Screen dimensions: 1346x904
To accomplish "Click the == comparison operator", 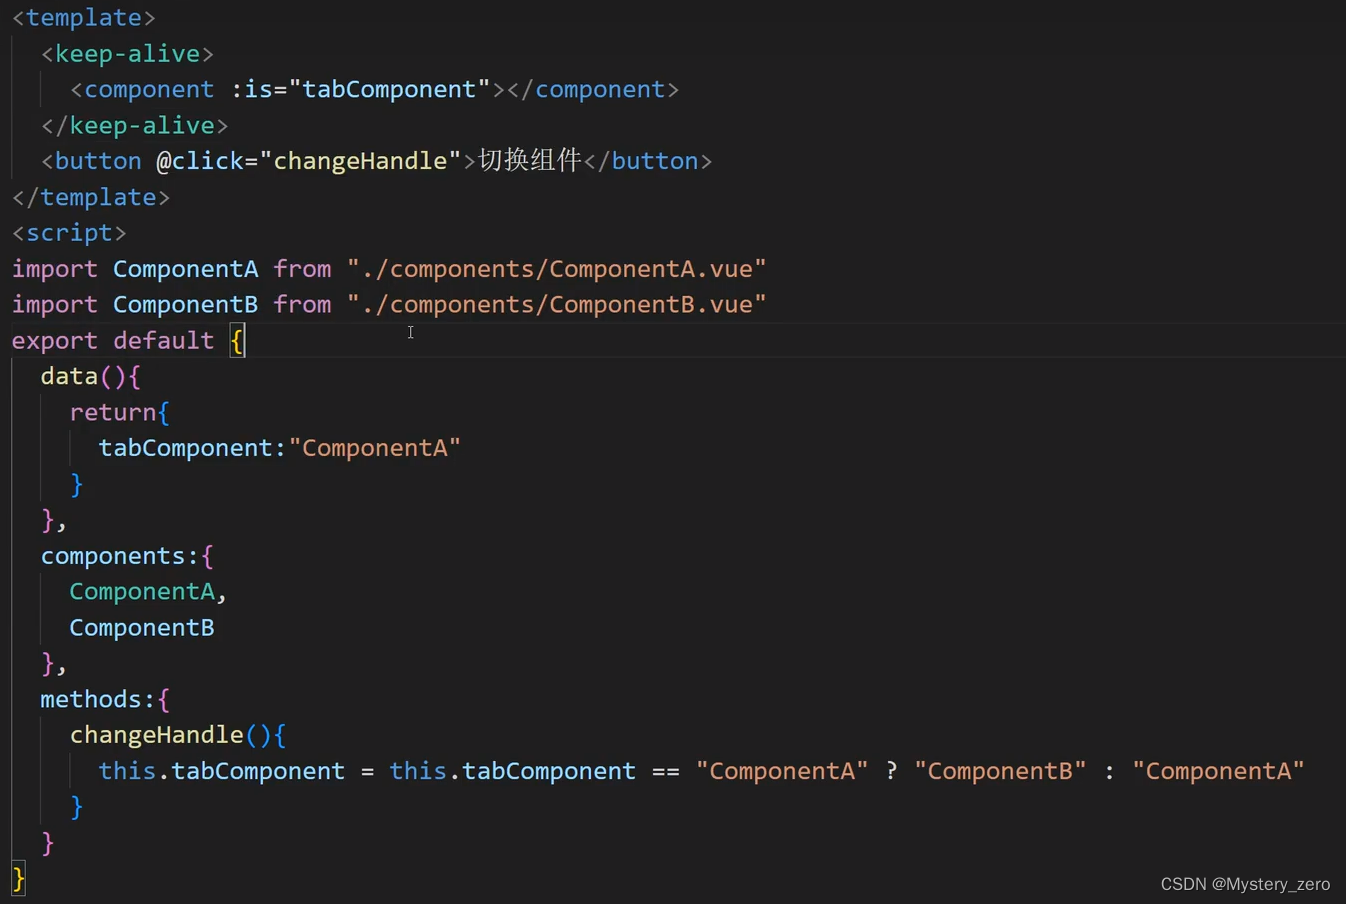I will (666, 772).
